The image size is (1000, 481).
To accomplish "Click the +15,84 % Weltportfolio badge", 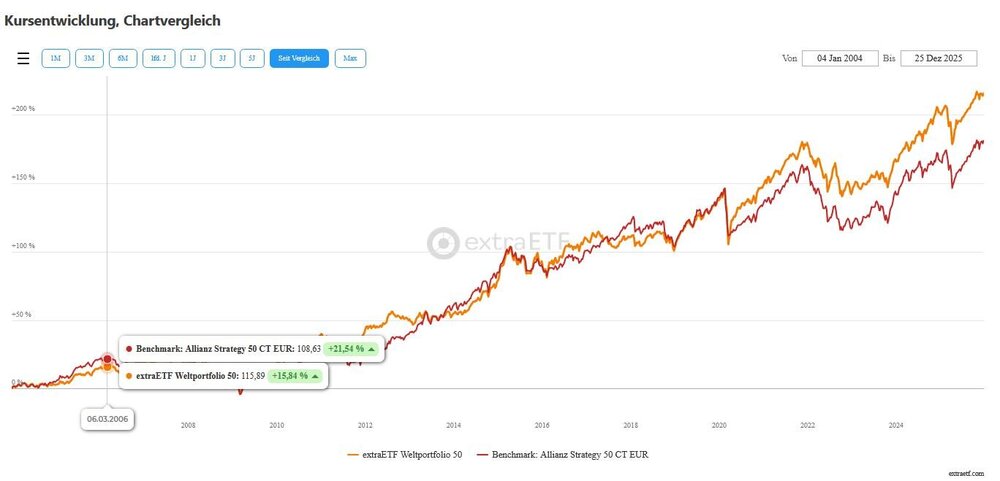I will point(296,376).
